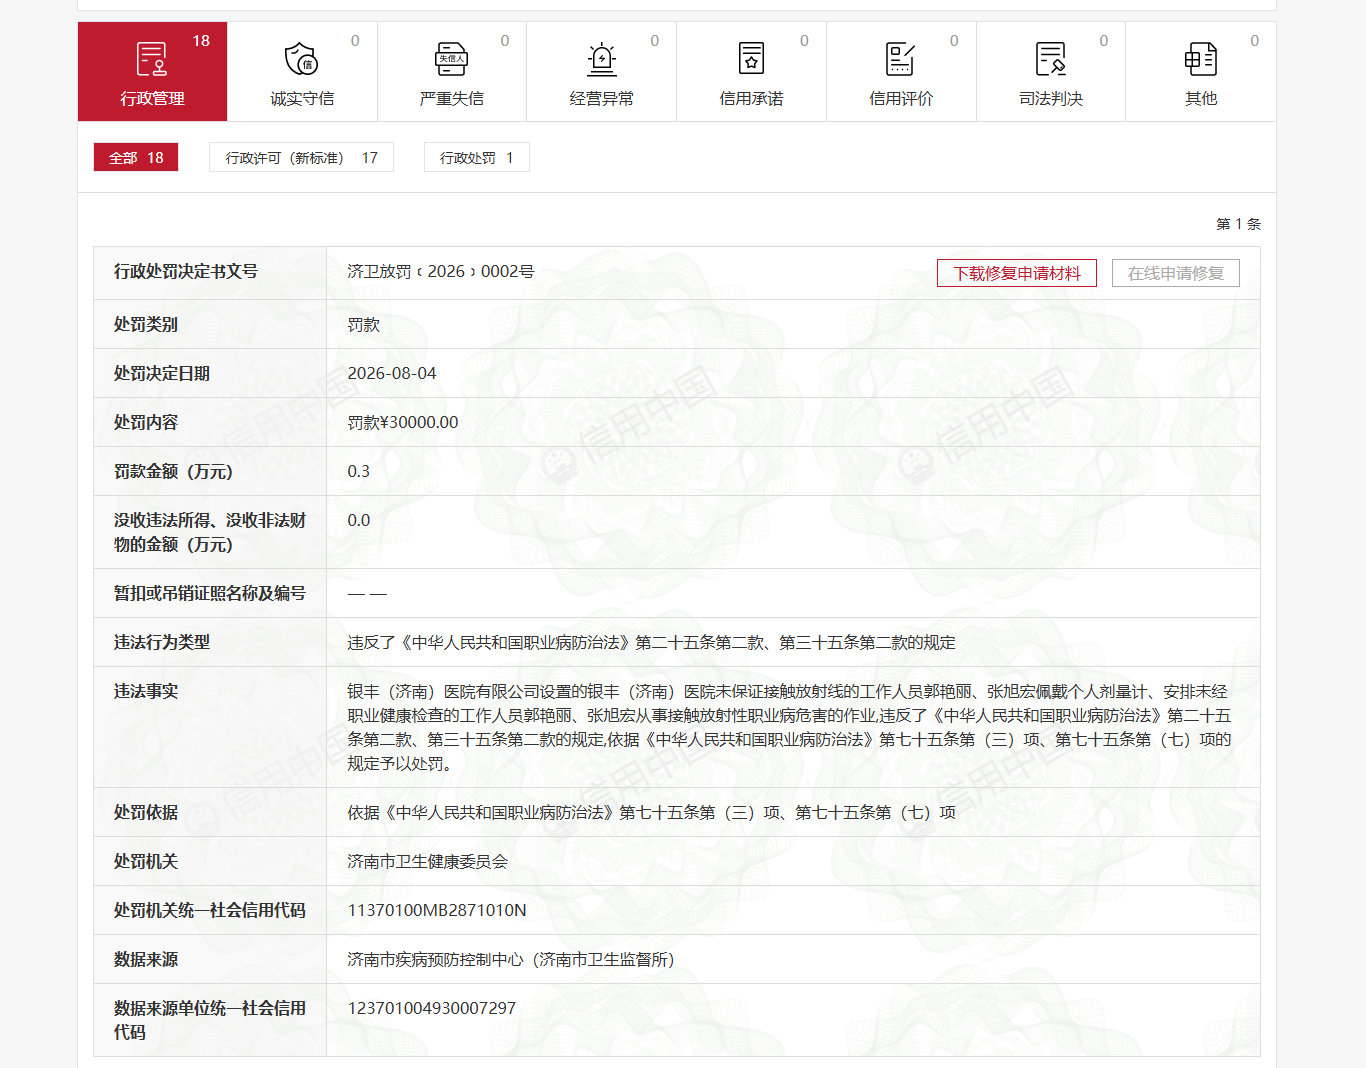The image size is (1366, 1068).
Task: Select the text 罚款¥30000.00
Action: 403,422
